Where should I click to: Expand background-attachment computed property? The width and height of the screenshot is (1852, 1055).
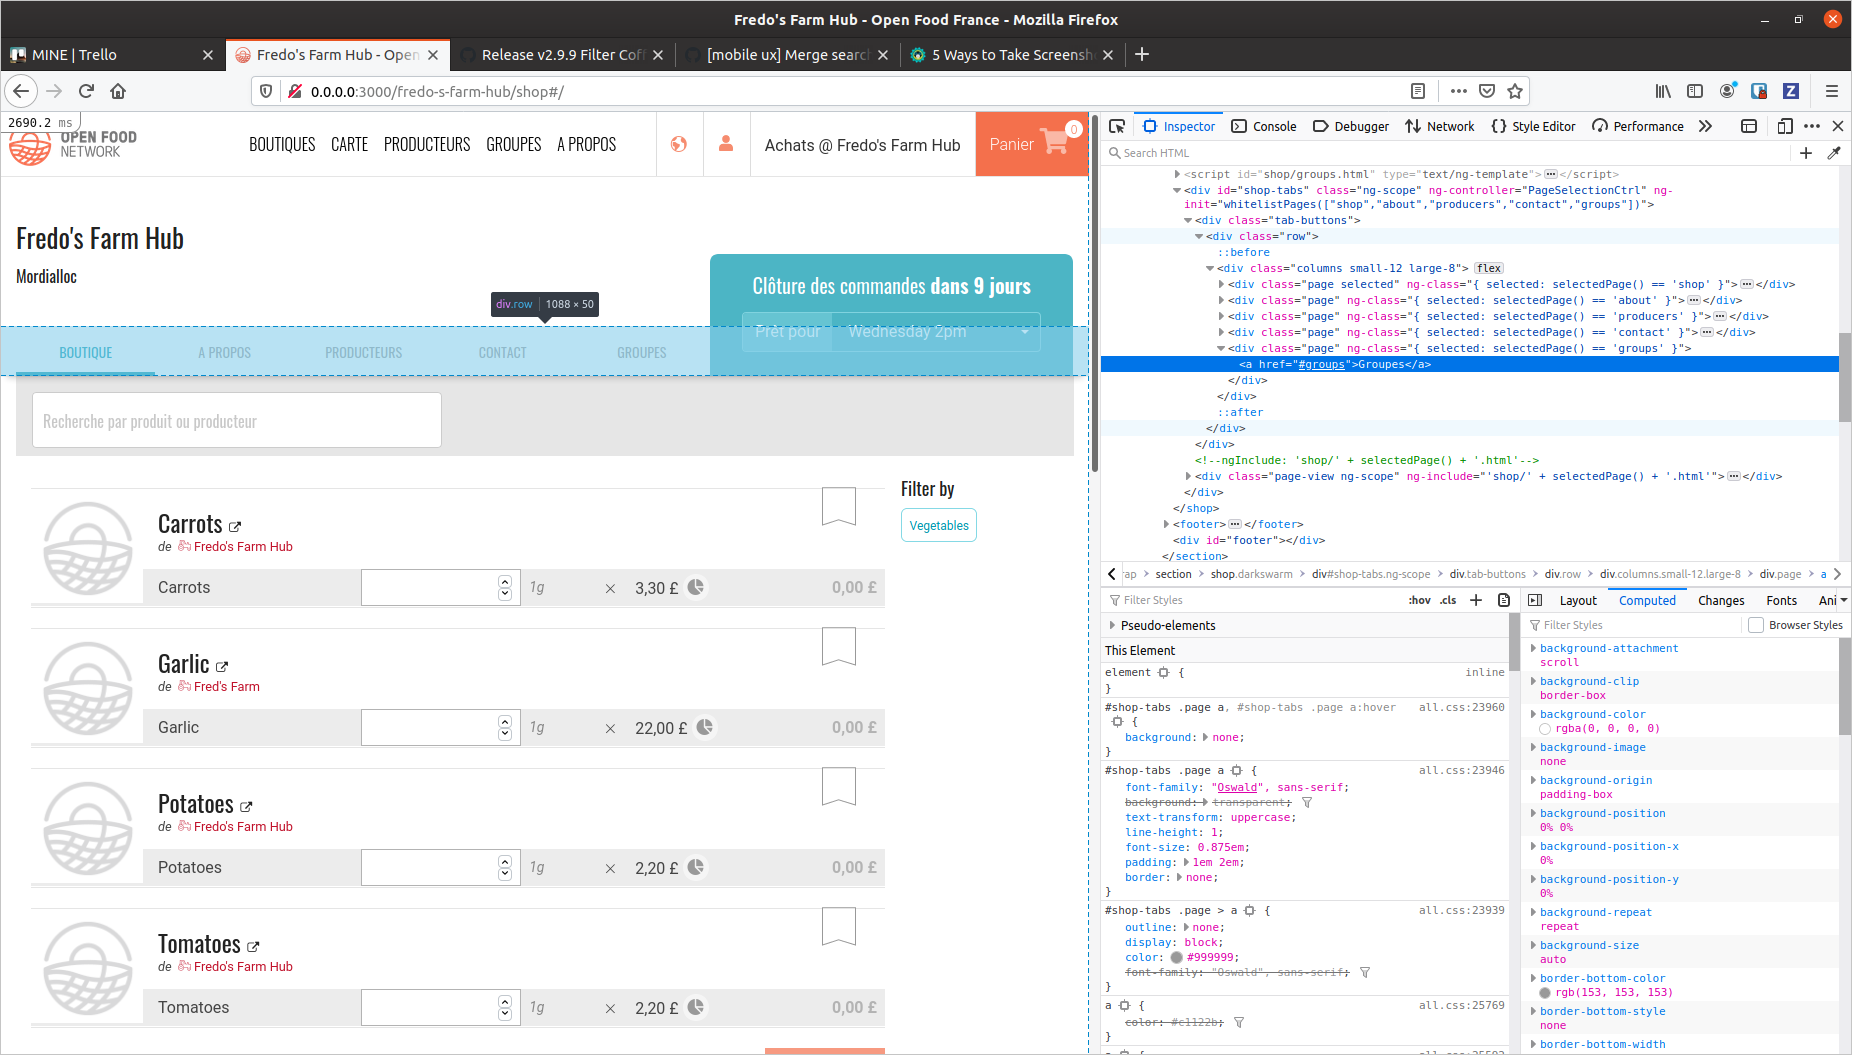(1533, 648)
